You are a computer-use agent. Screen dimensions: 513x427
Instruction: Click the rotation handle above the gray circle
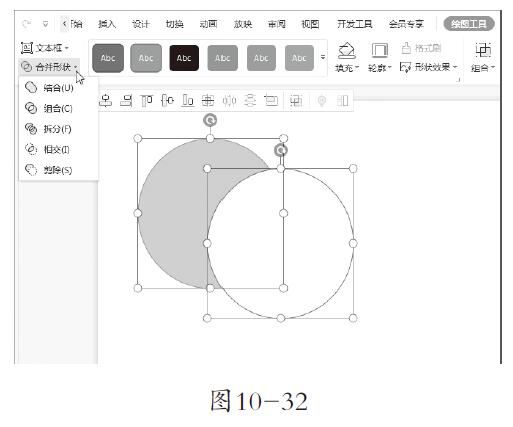coord(210,120)
